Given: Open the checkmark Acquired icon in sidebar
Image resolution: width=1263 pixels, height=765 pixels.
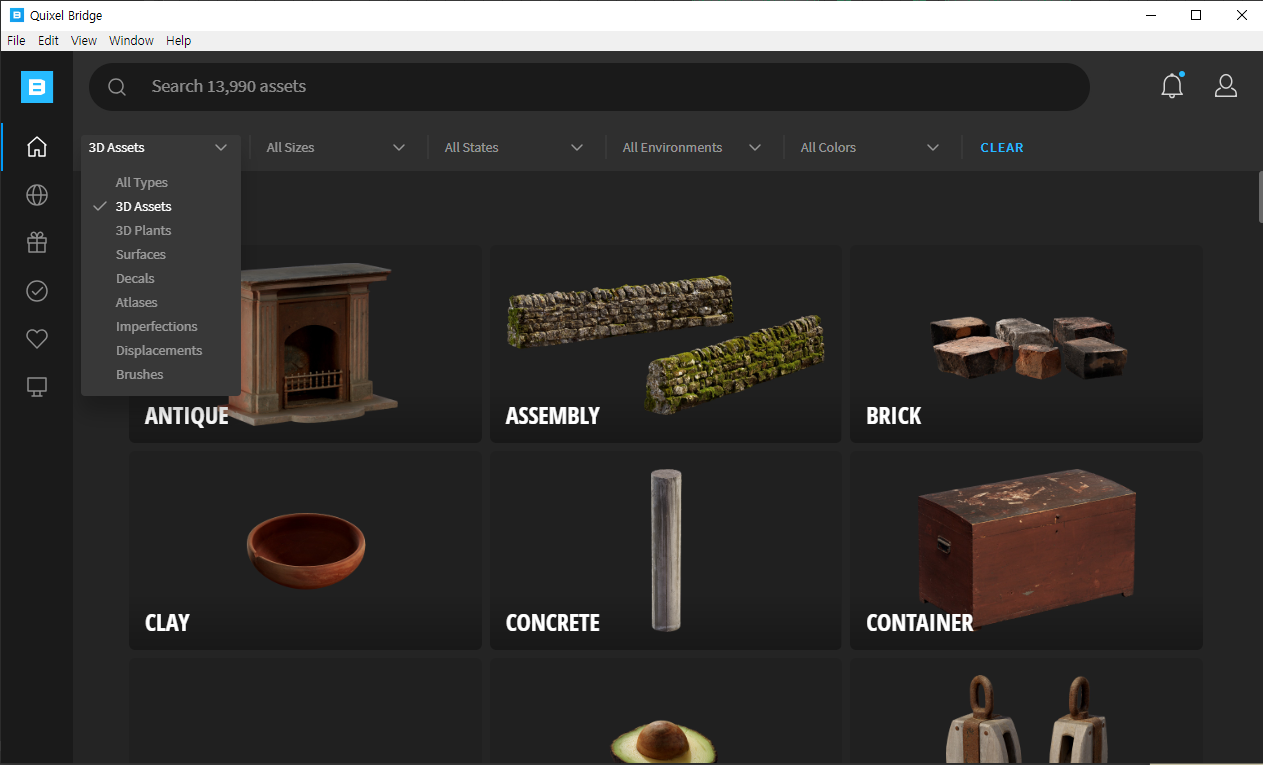Looking at the screenshot, I should (x=37, y=291).
